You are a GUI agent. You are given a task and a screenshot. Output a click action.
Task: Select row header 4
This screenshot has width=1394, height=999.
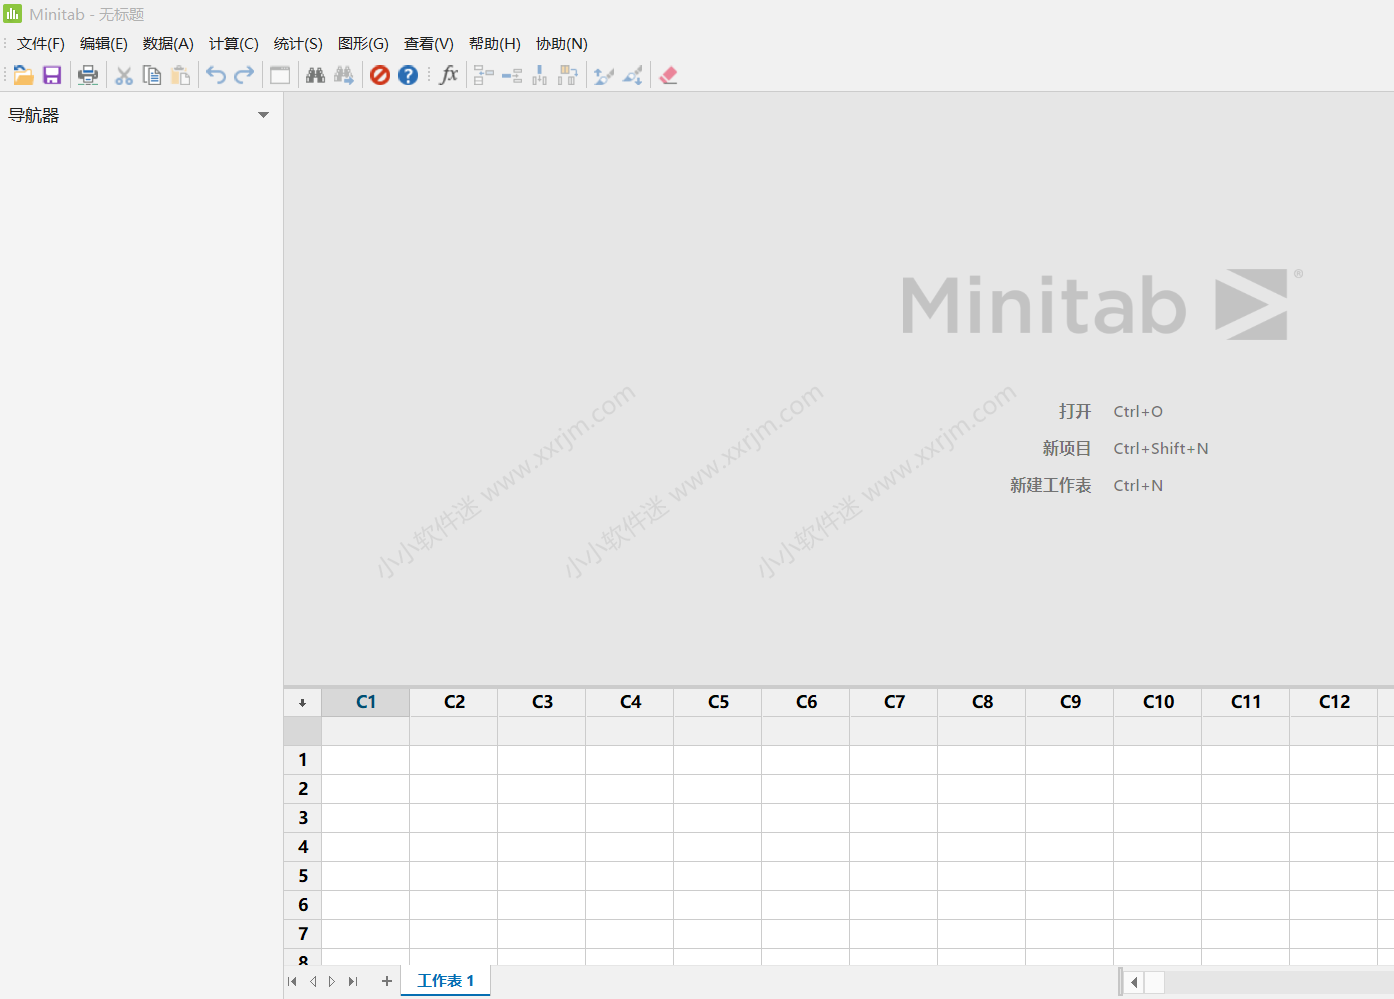(303, 847)
